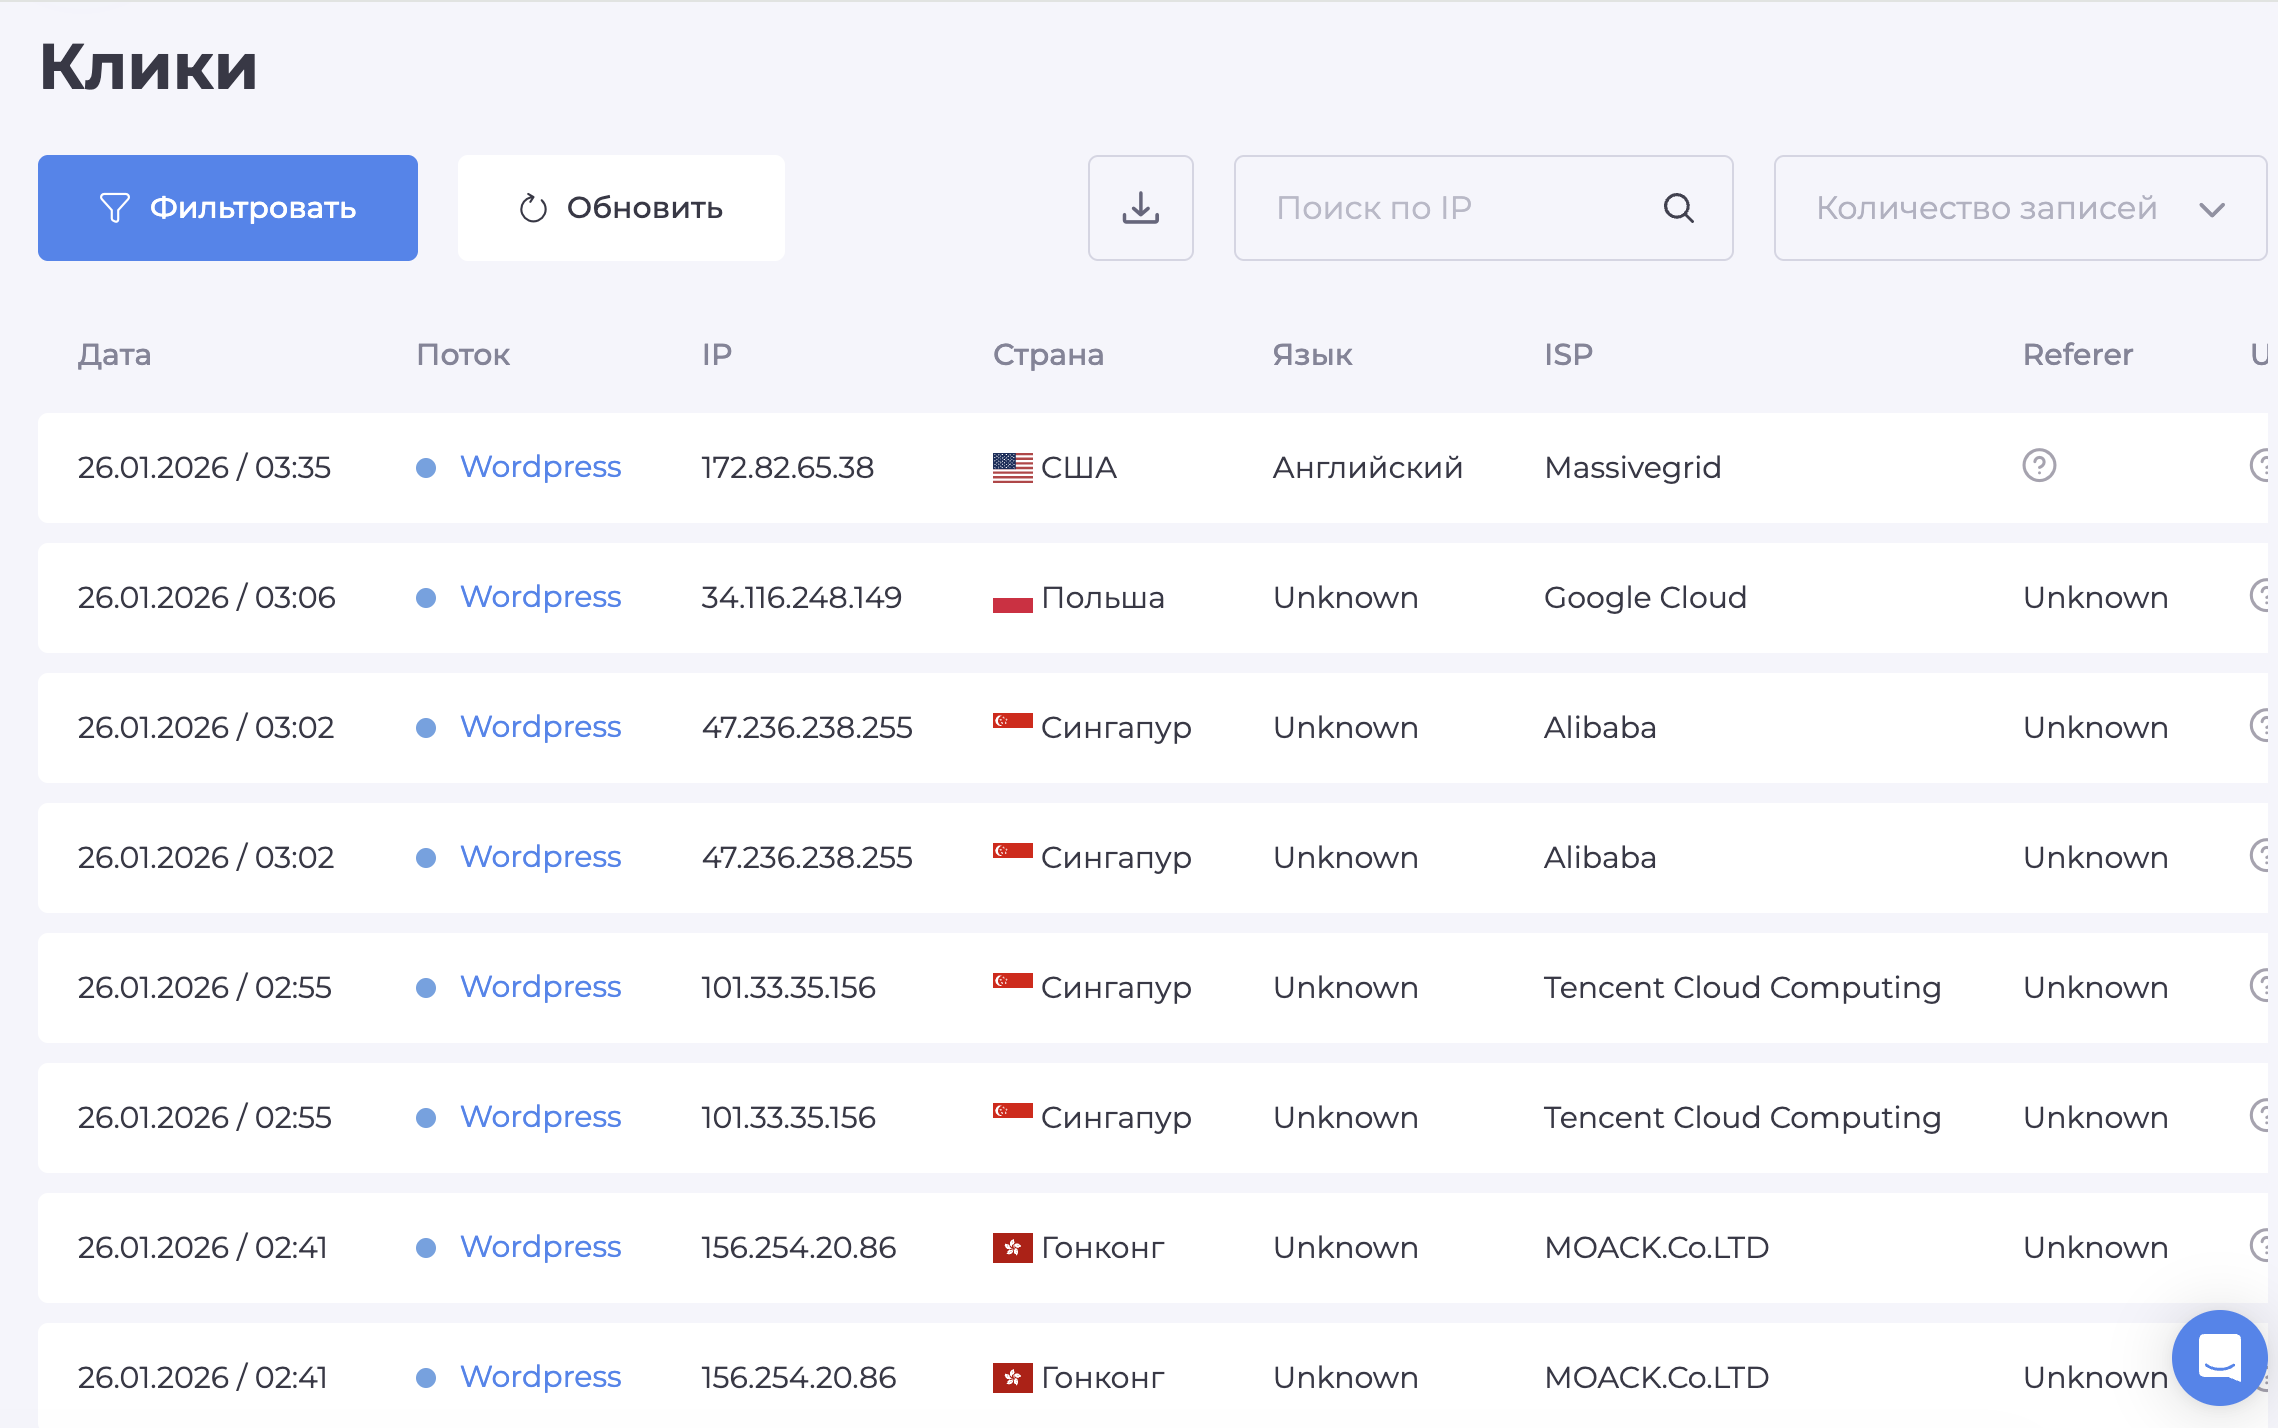Click the download export icon button

click(1140, 208)
